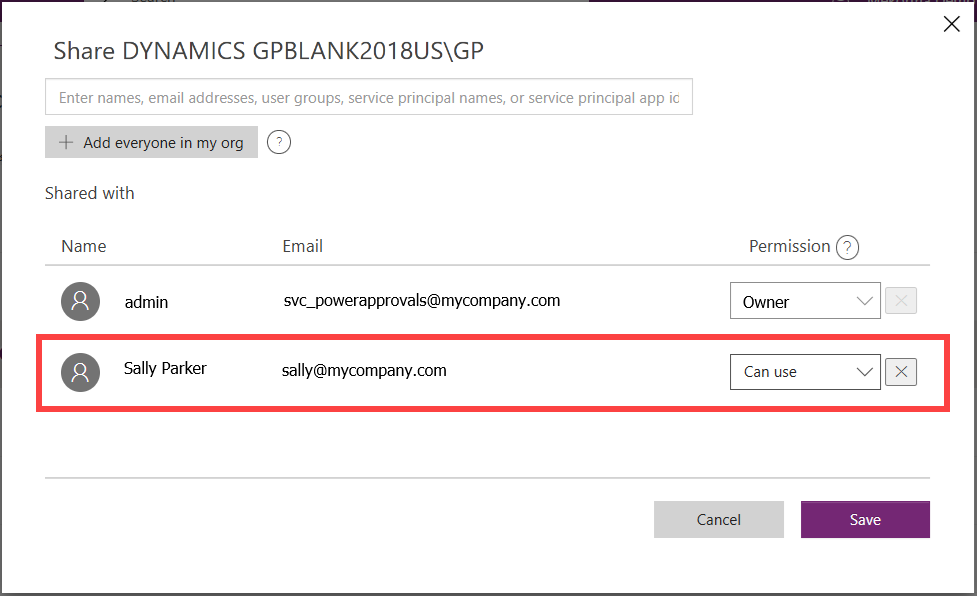
Task: Click disabled remove button for admin
Action: pos(901,301)
